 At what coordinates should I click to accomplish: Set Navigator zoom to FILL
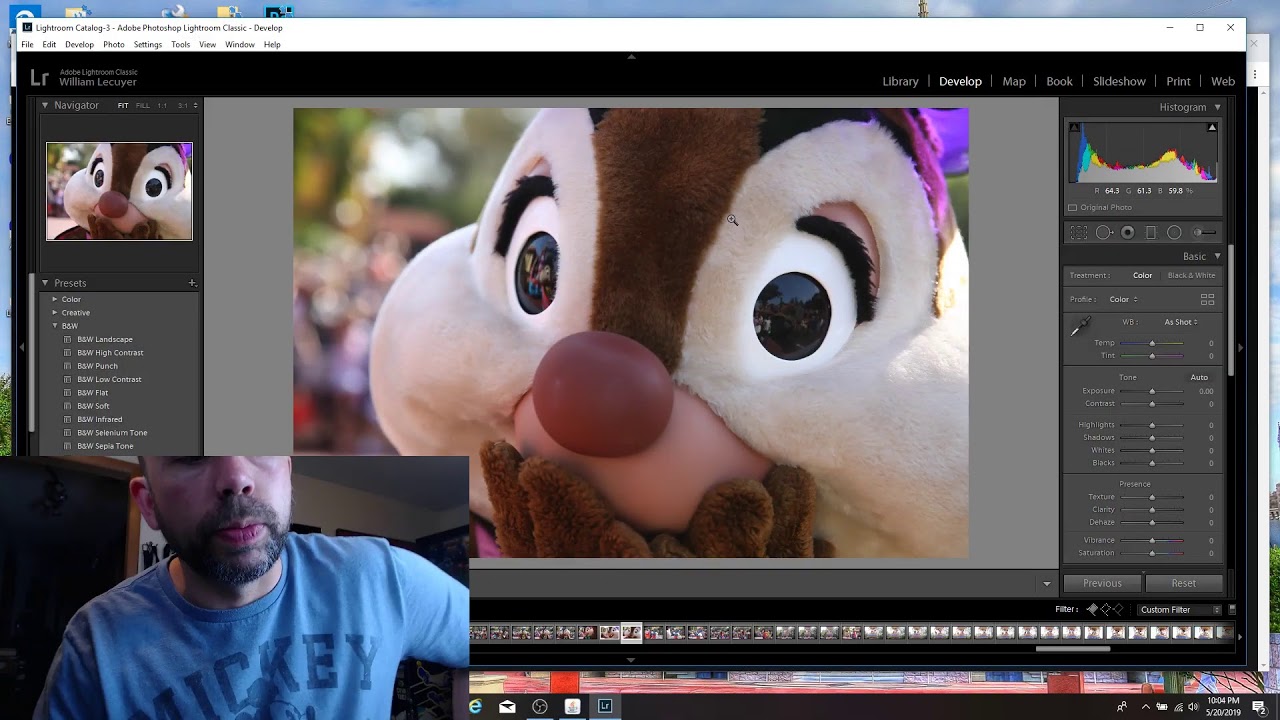click(143, 105)
